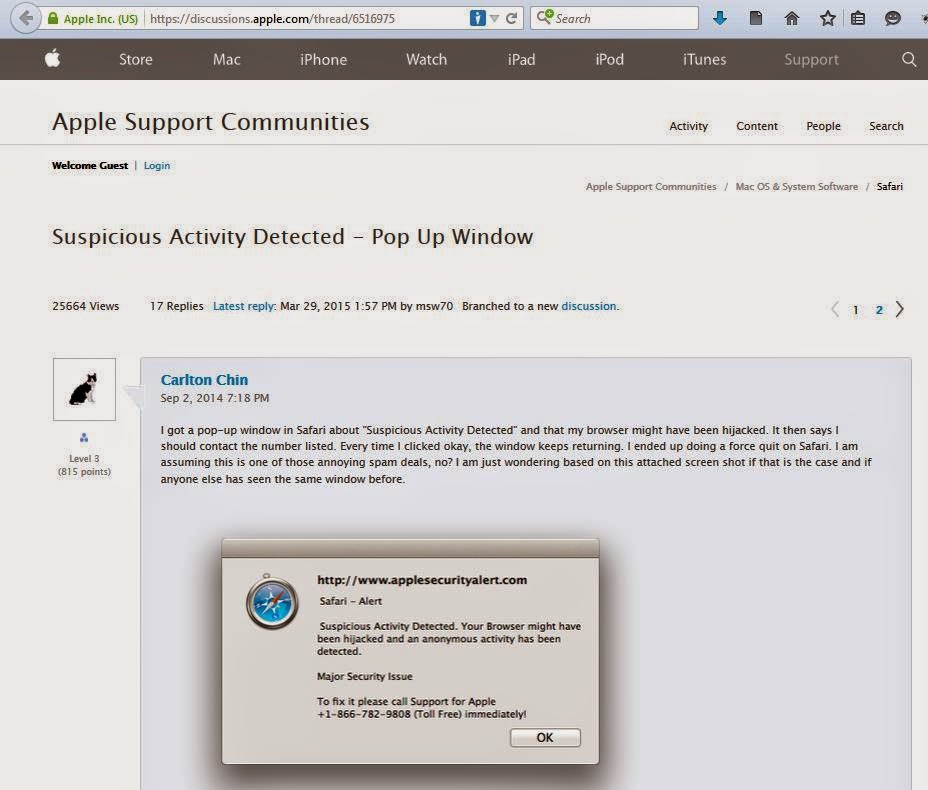Click the green padlock site identity icon

click(x=53, y=18)
